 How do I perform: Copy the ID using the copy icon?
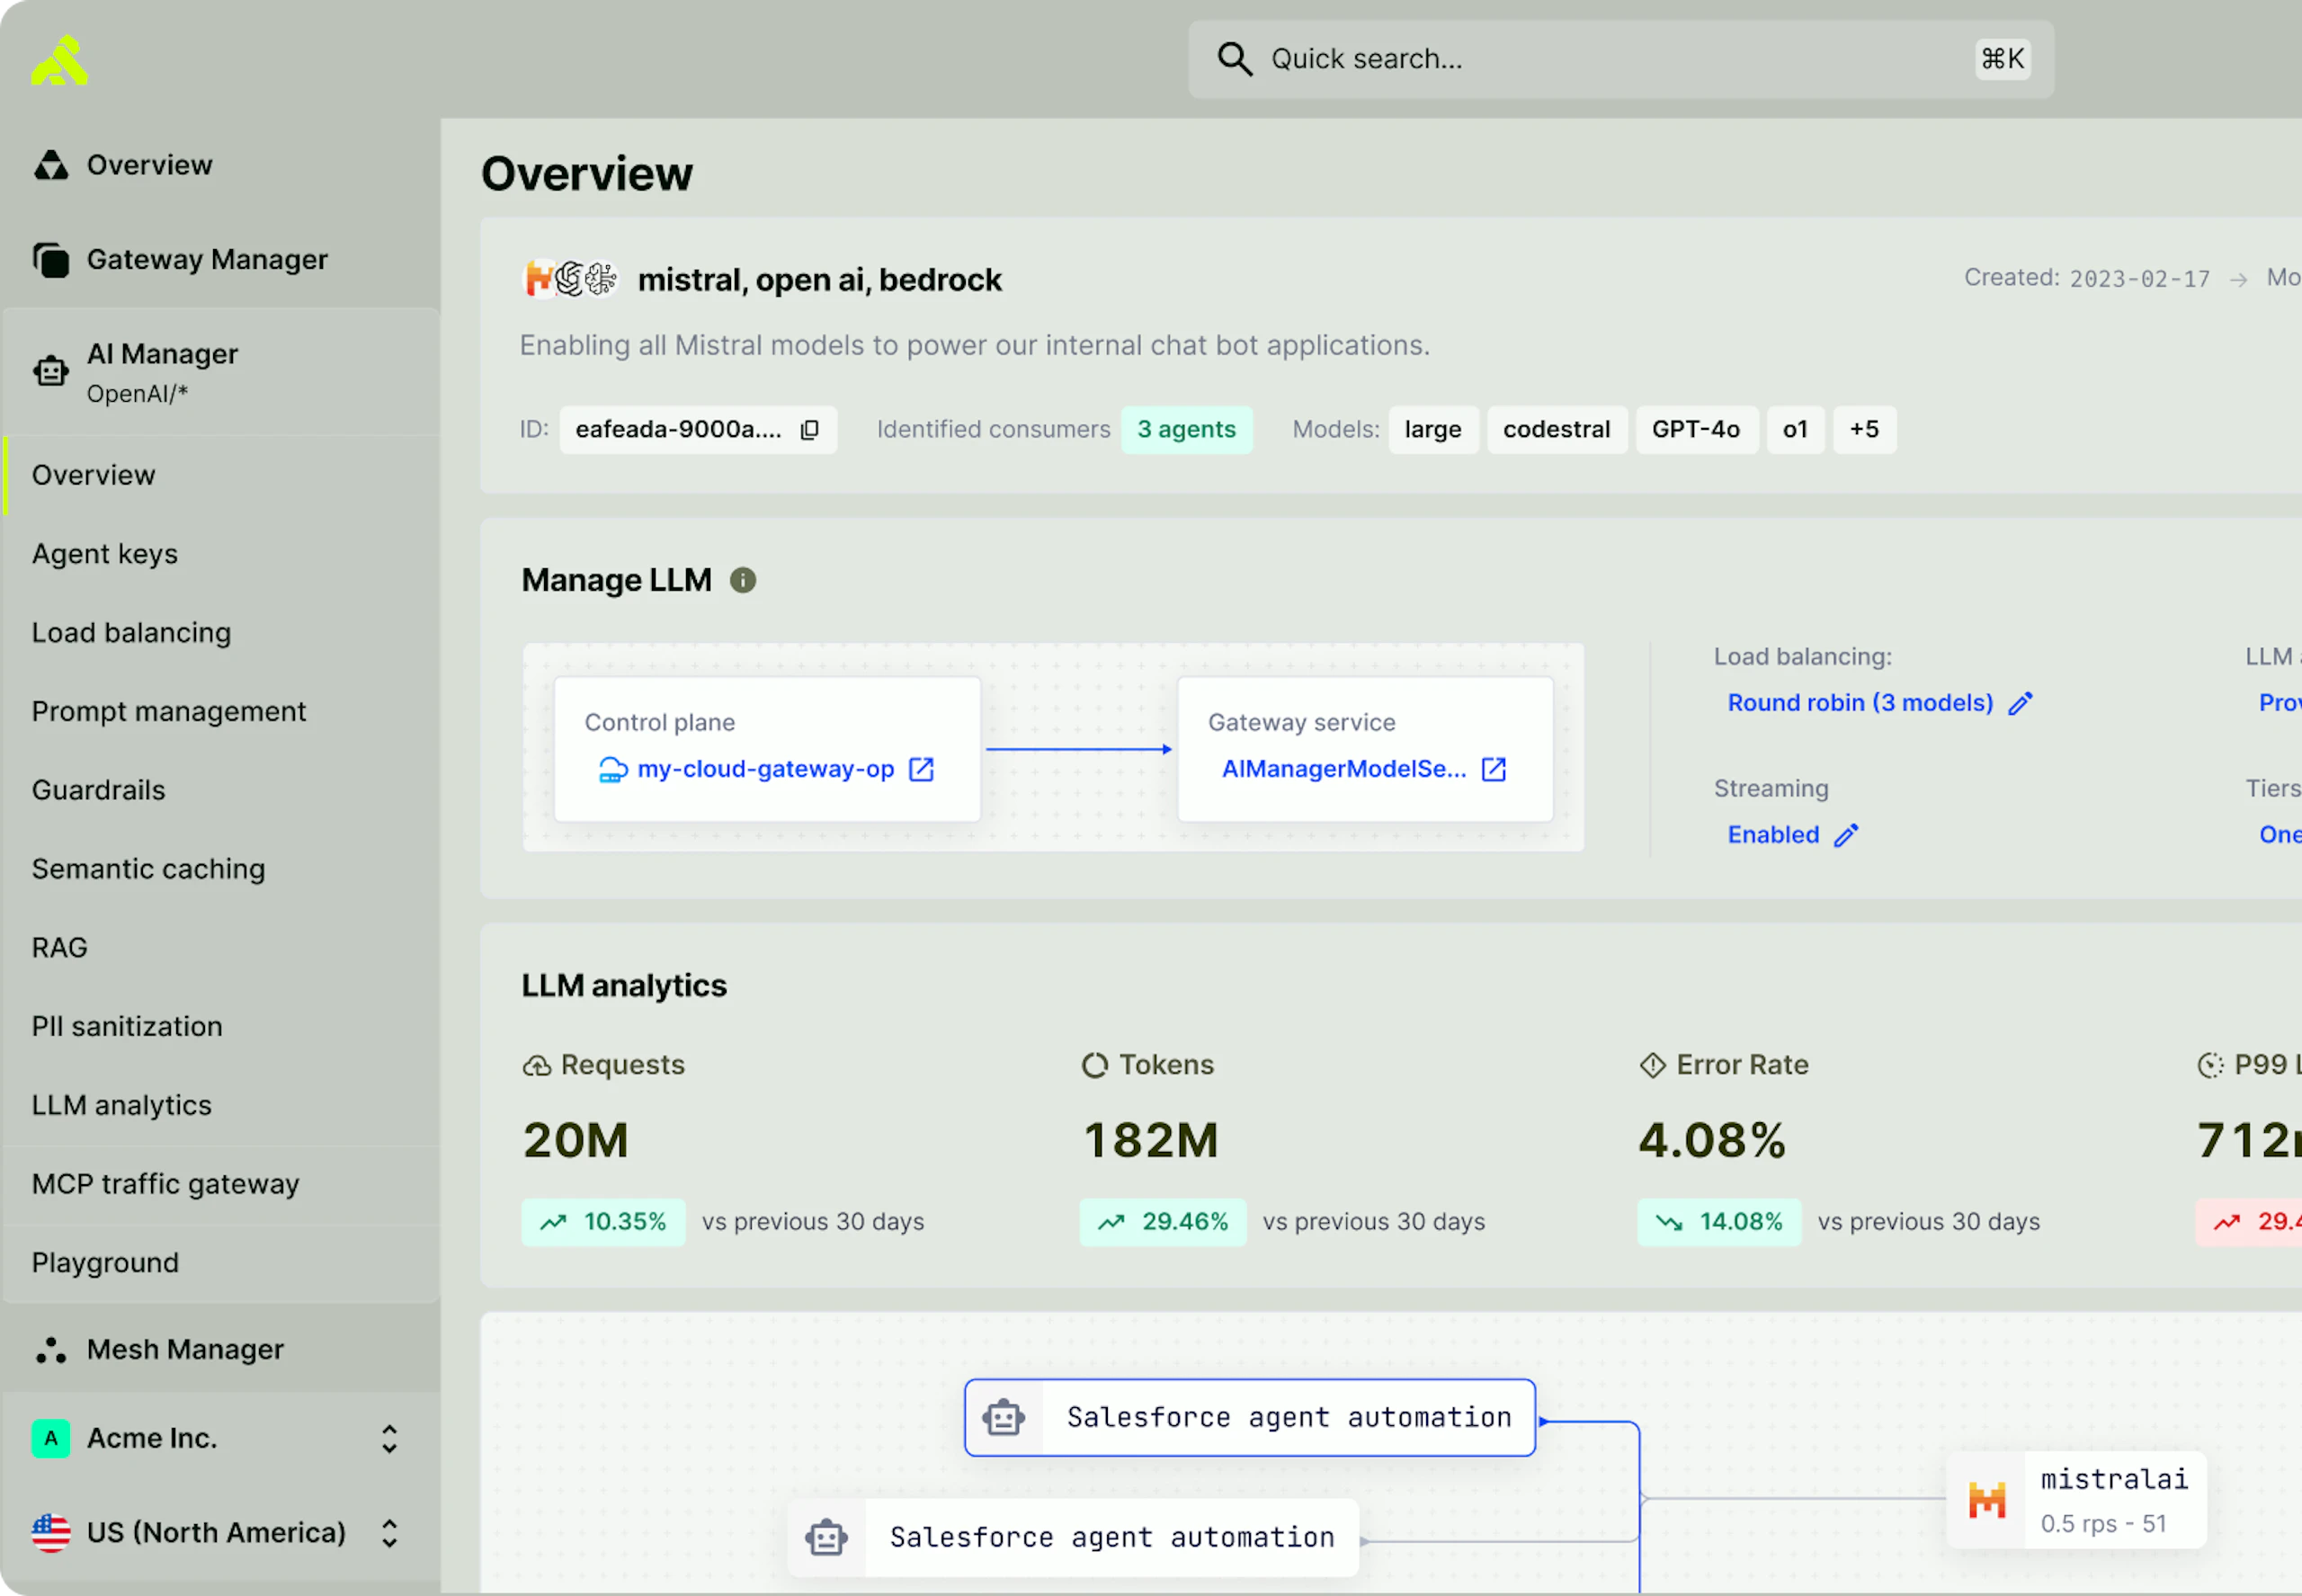pyautogui.click(x=810, y=430)
